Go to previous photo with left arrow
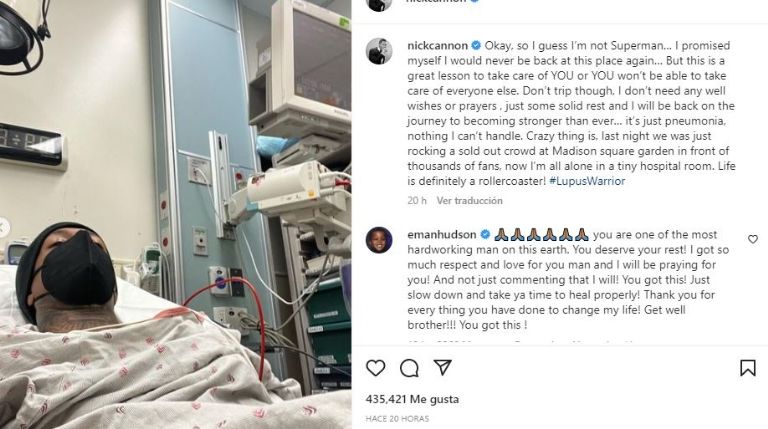 pos(3,227)
